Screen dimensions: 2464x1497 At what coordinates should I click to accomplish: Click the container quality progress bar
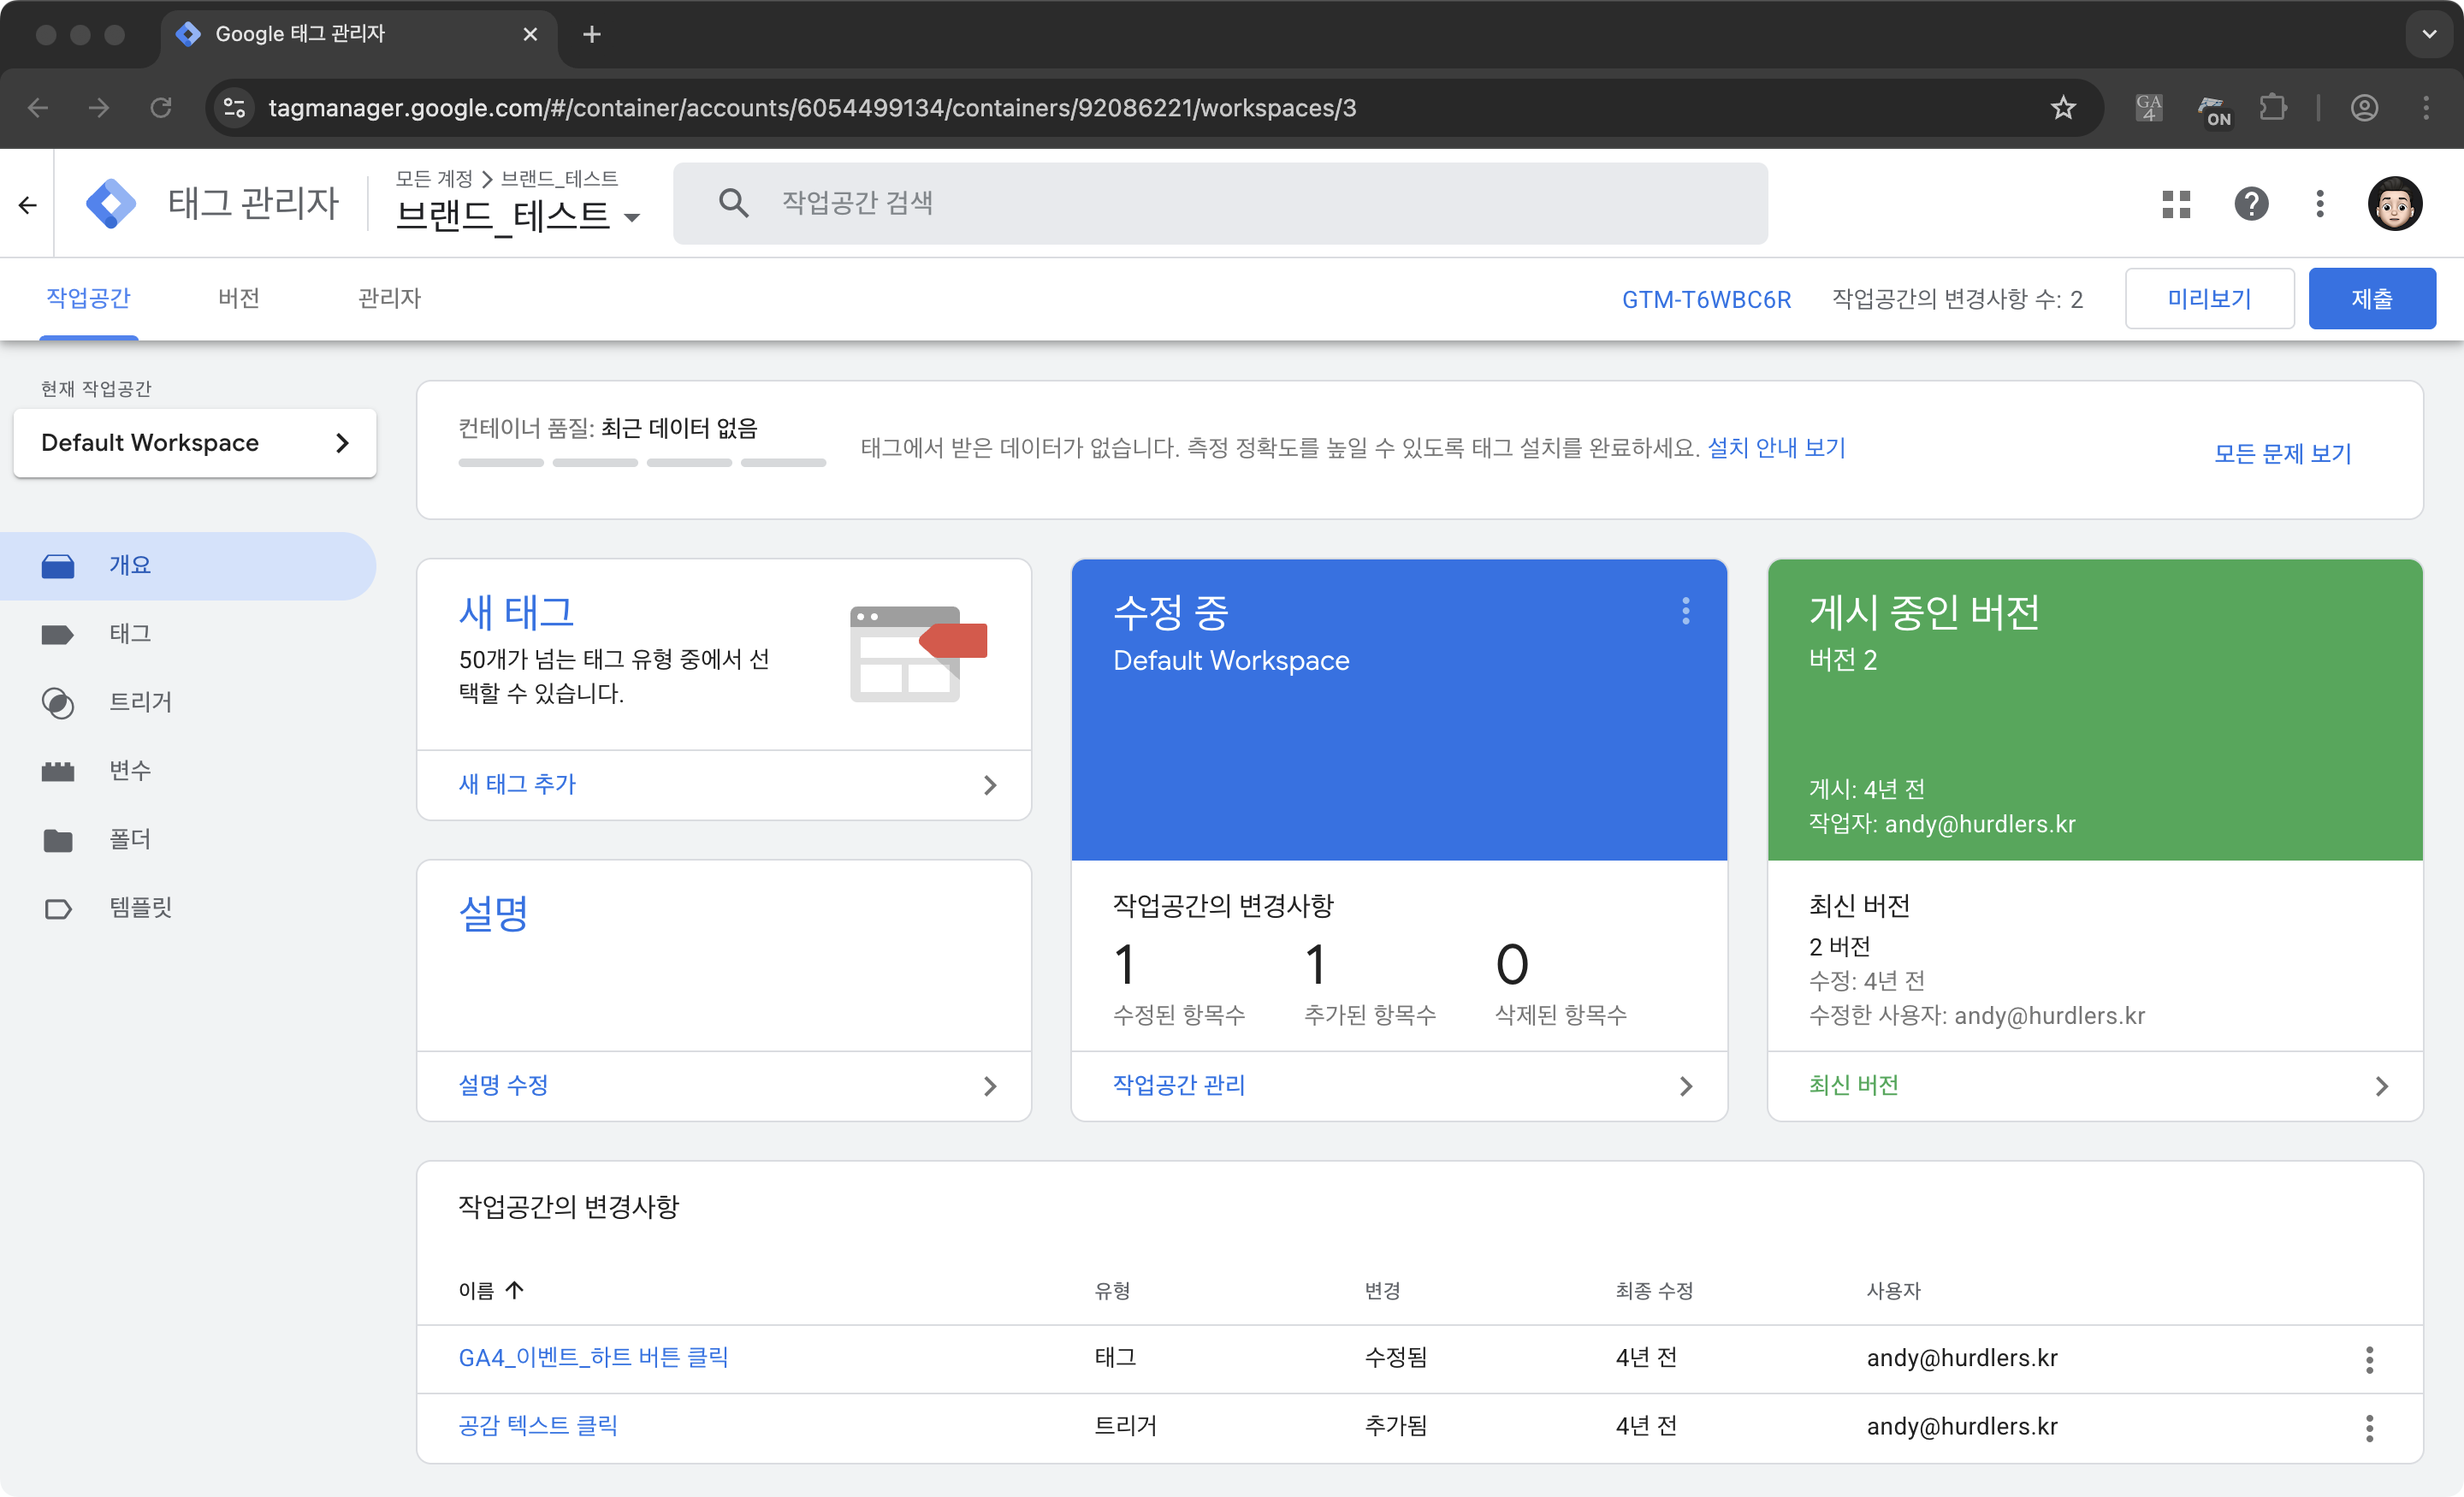642,463
